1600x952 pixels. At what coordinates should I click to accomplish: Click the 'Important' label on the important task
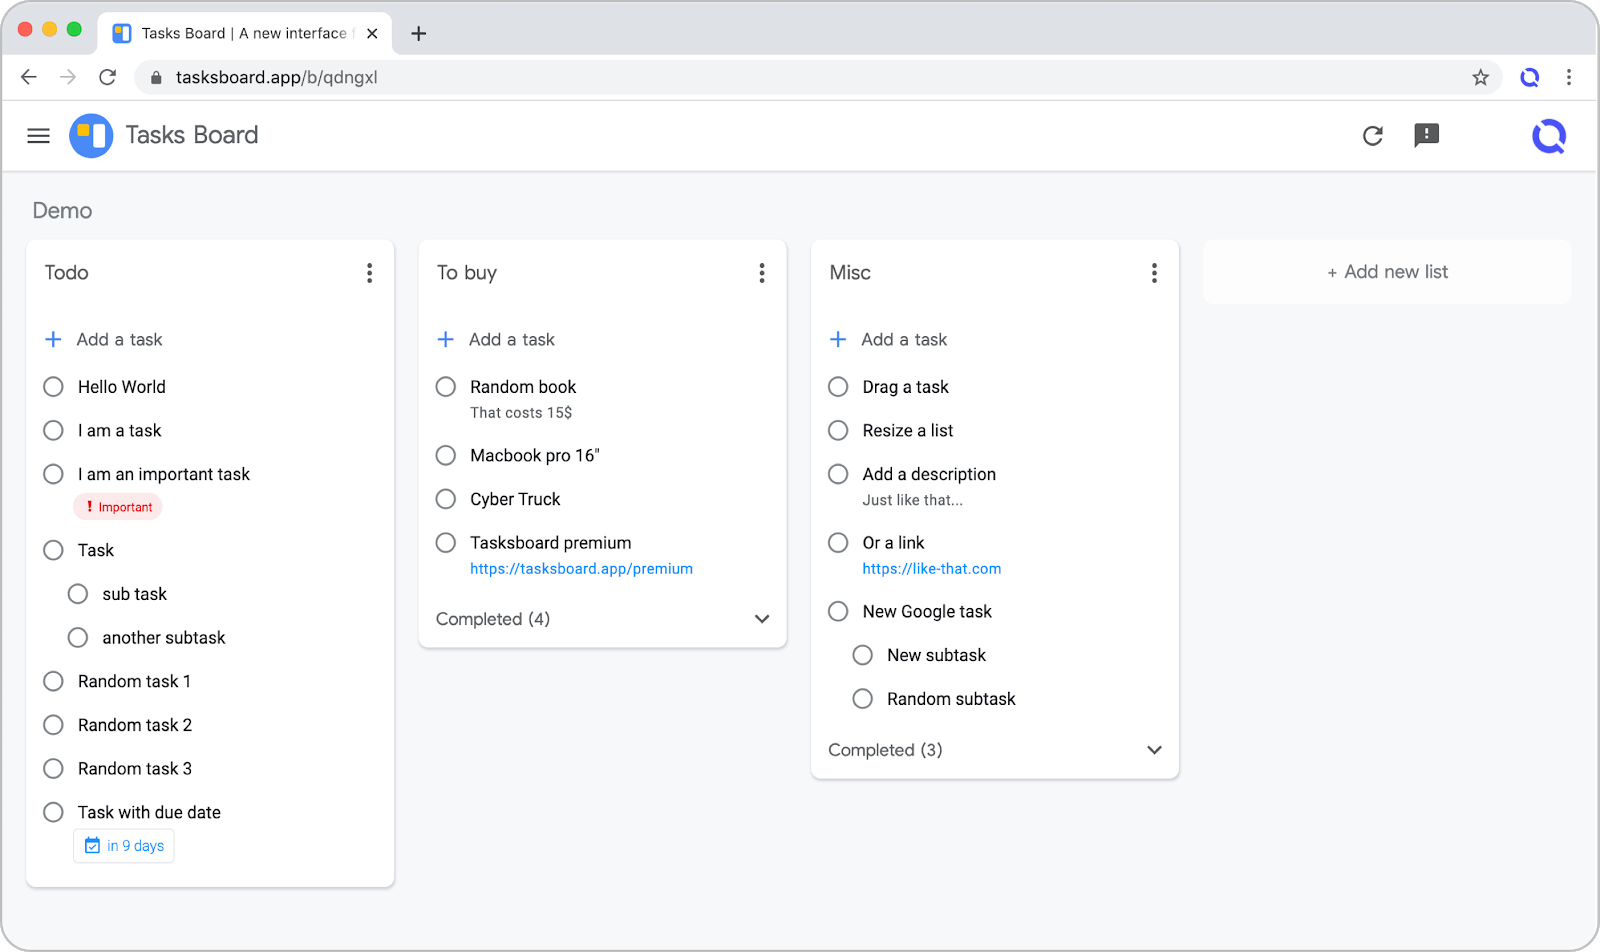117,506
